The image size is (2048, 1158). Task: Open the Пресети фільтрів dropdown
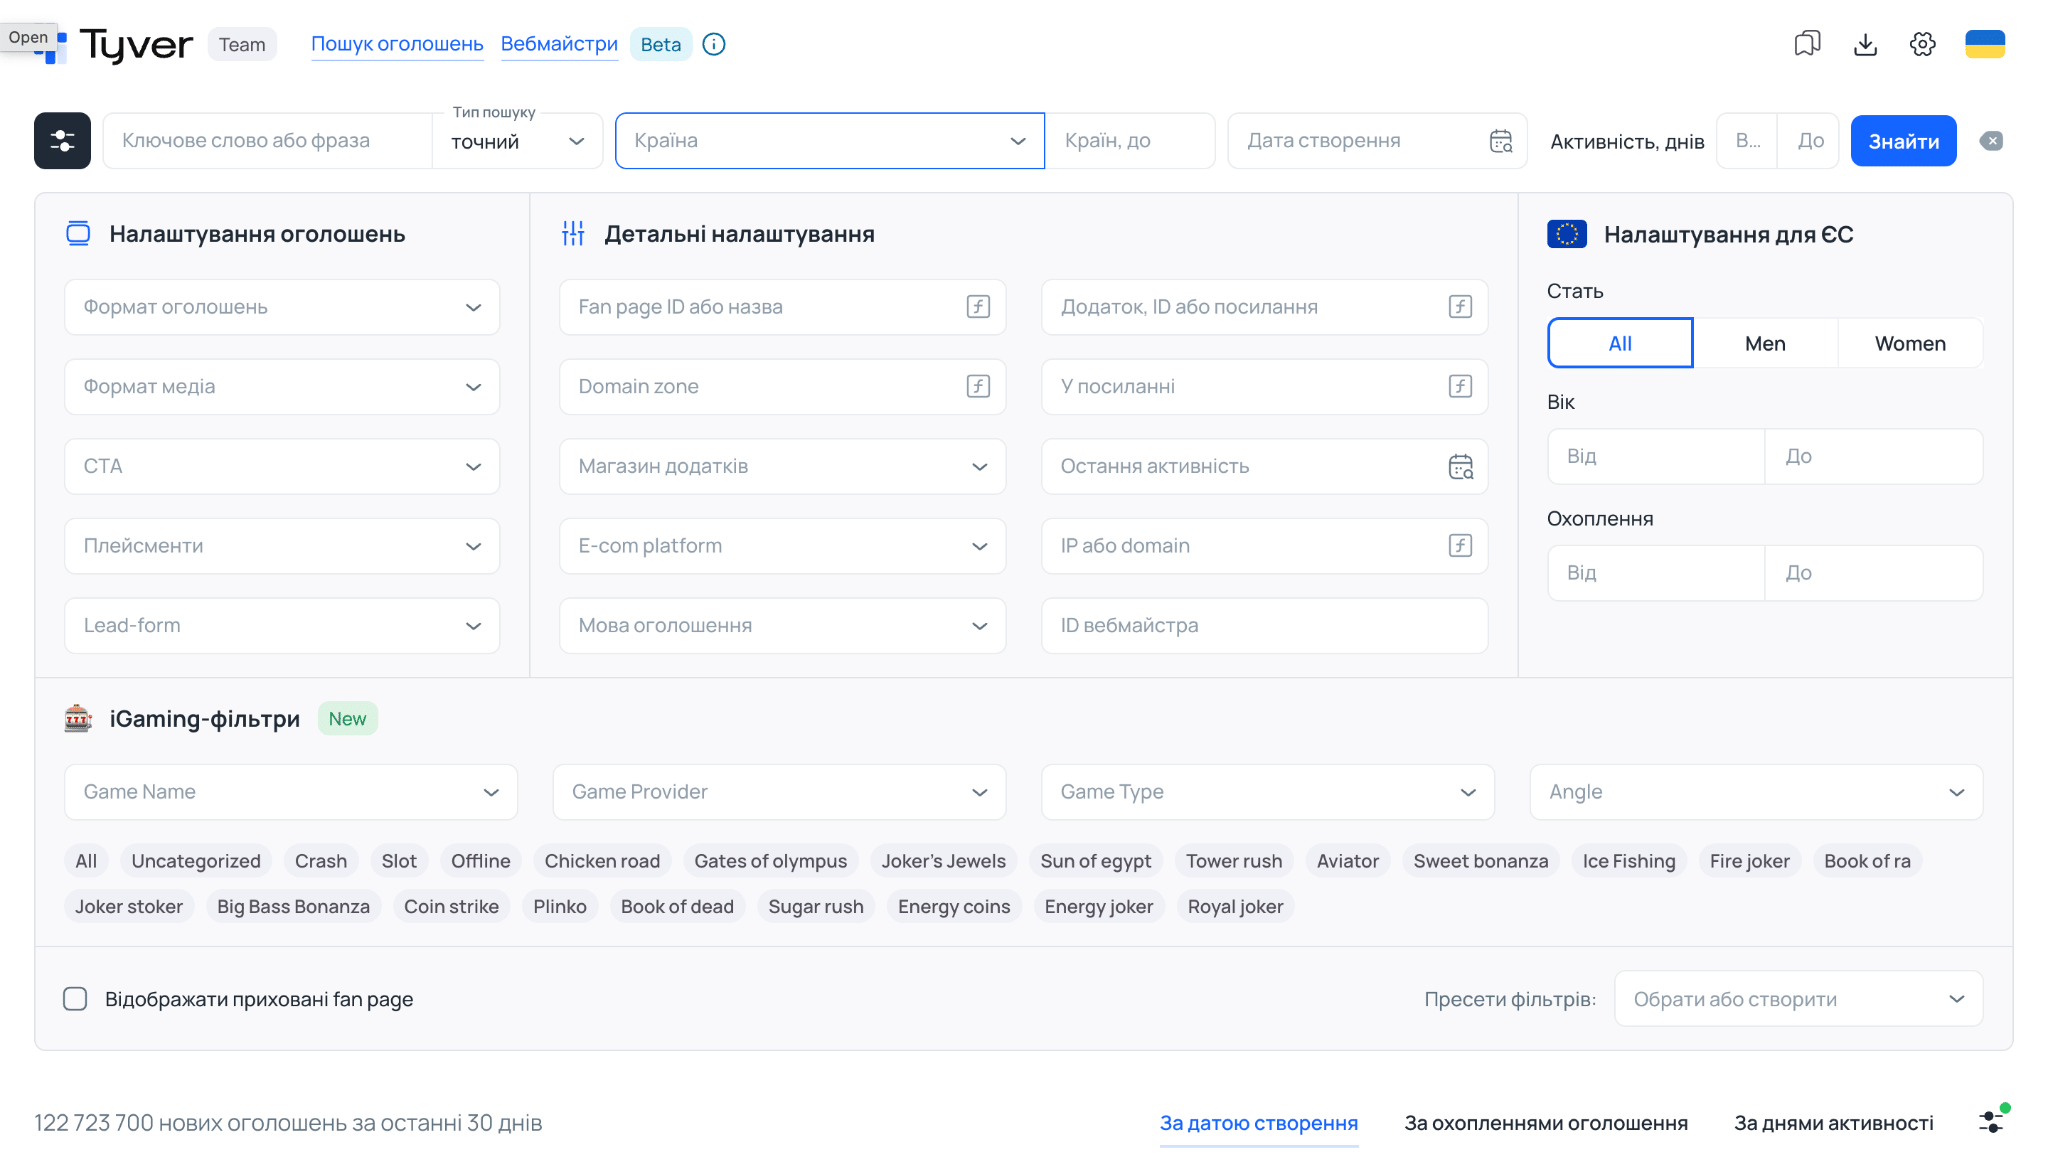1798,999
